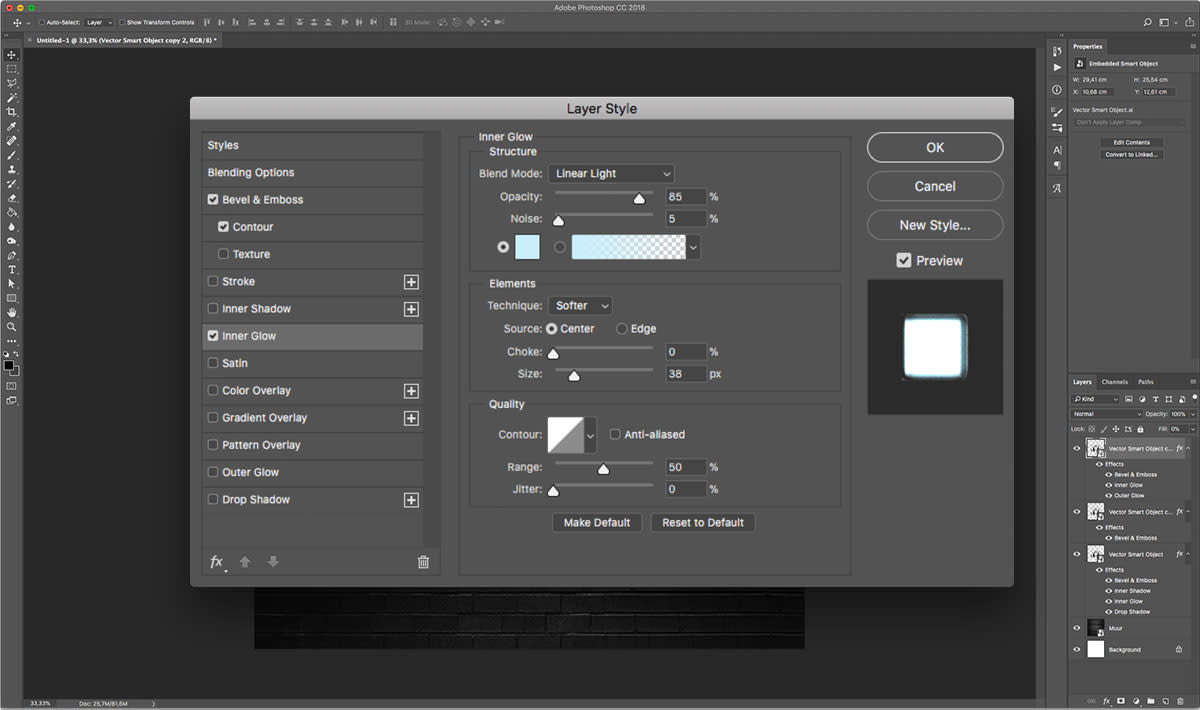The height and width of the screenshot is (710, 1200).
Task: Click the light blue glow color swatch
Action: tap(527, 247)
